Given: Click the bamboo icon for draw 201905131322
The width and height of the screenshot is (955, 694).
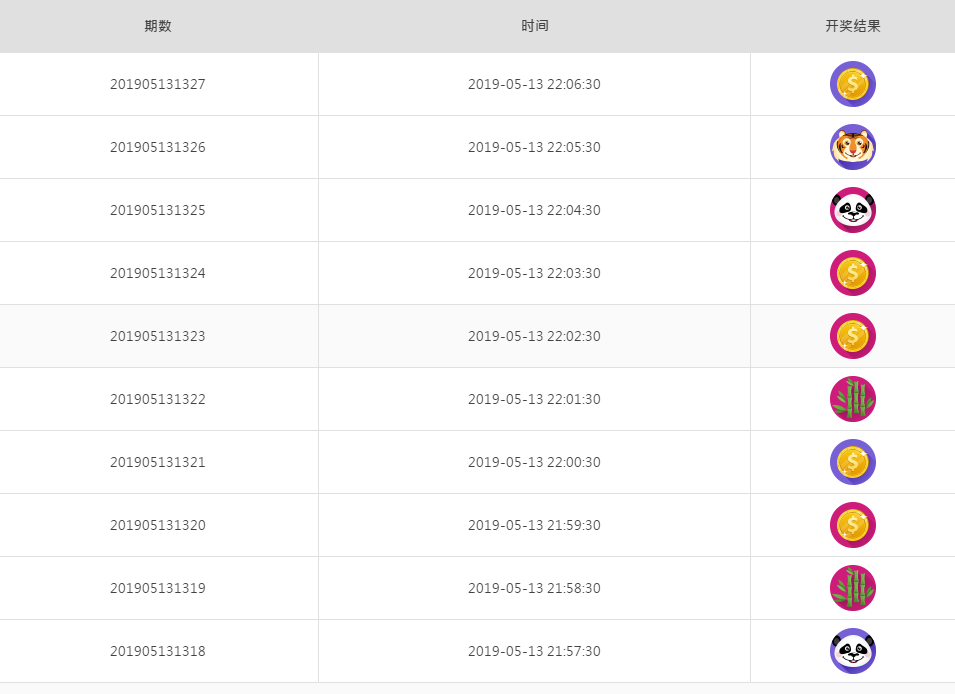Looking at the screenshot, I should 853,399.
